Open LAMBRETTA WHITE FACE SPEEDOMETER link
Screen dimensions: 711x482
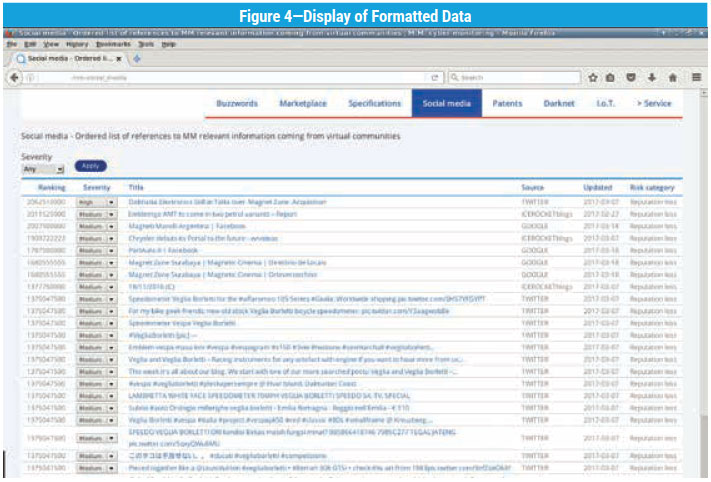(x=269, y=395)
